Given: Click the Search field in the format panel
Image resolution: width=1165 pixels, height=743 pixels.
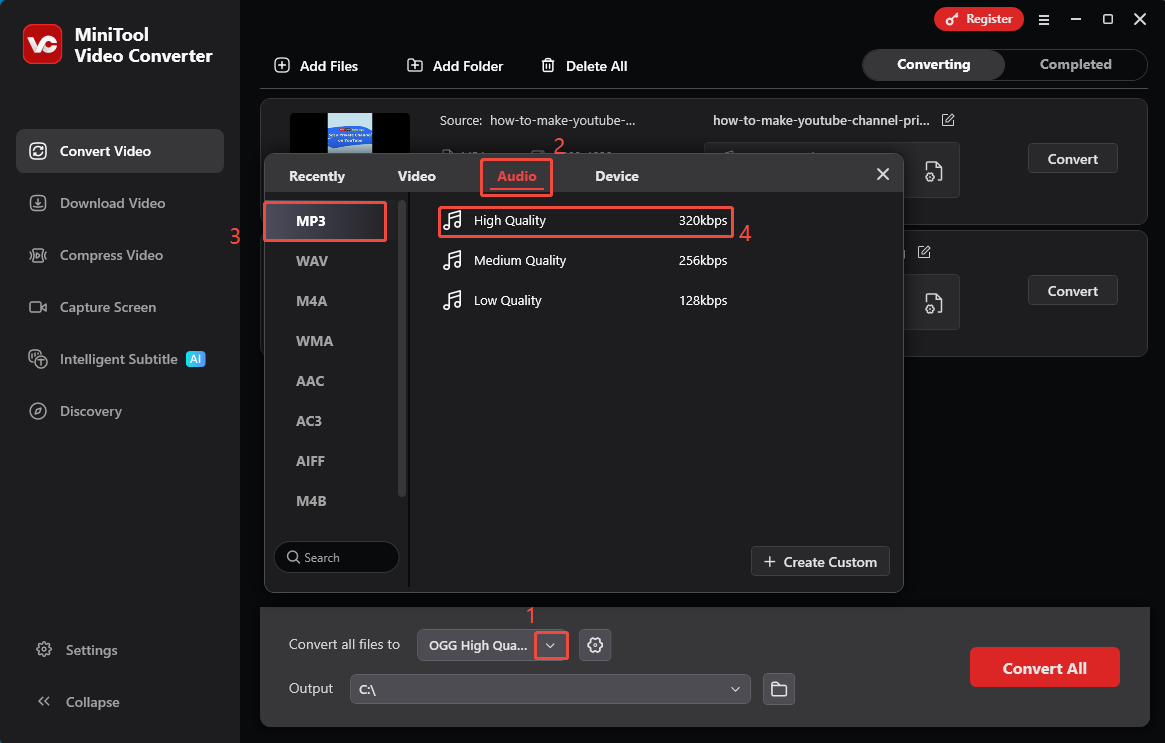Looking at the screenshot, I should [336, 557].
